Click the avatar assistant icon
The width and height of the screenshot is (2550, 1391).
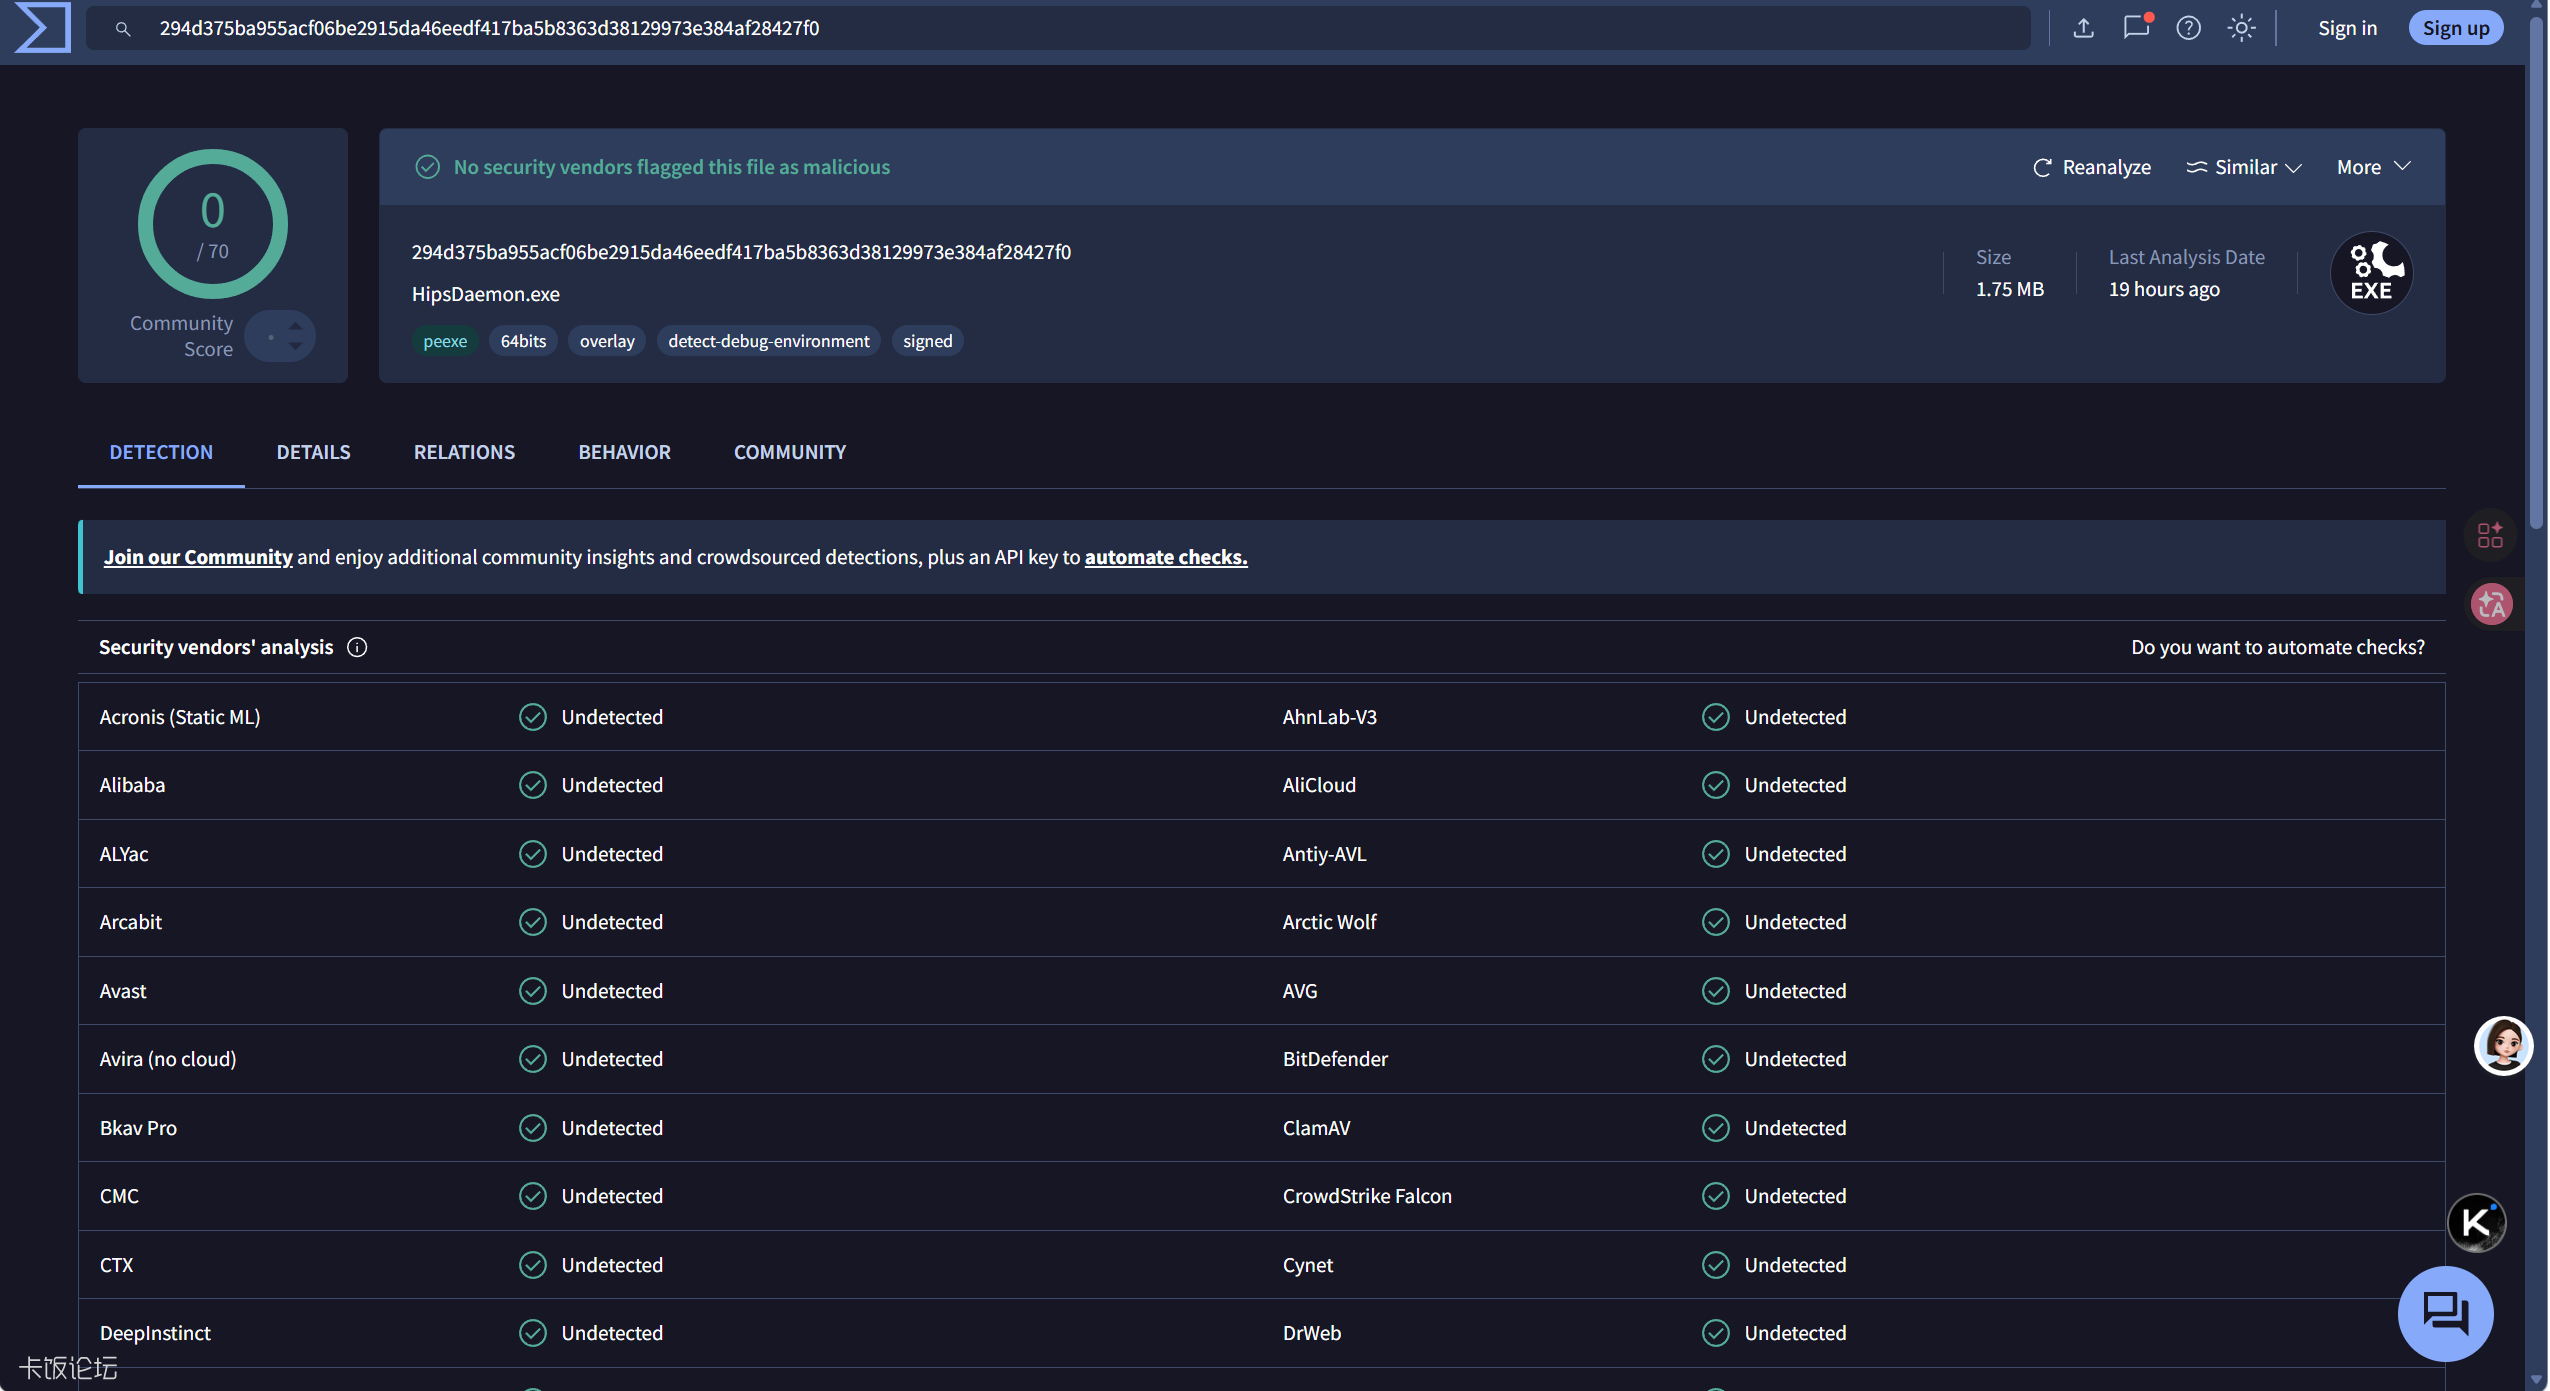2503,1046
